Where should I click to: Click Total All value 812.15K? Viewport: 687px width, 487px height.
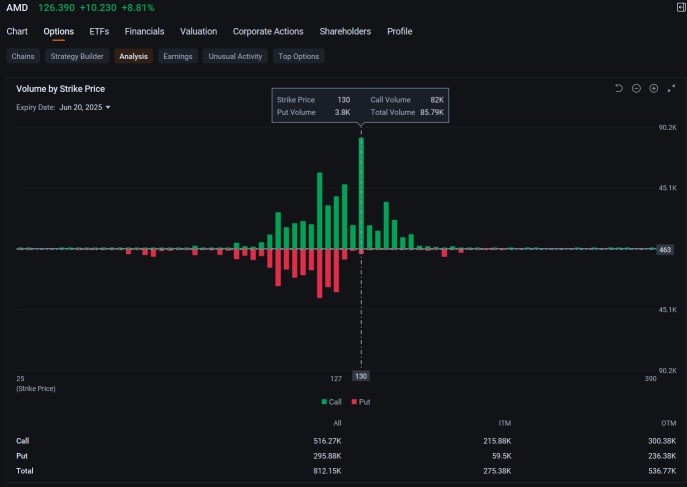click(327, 471)
